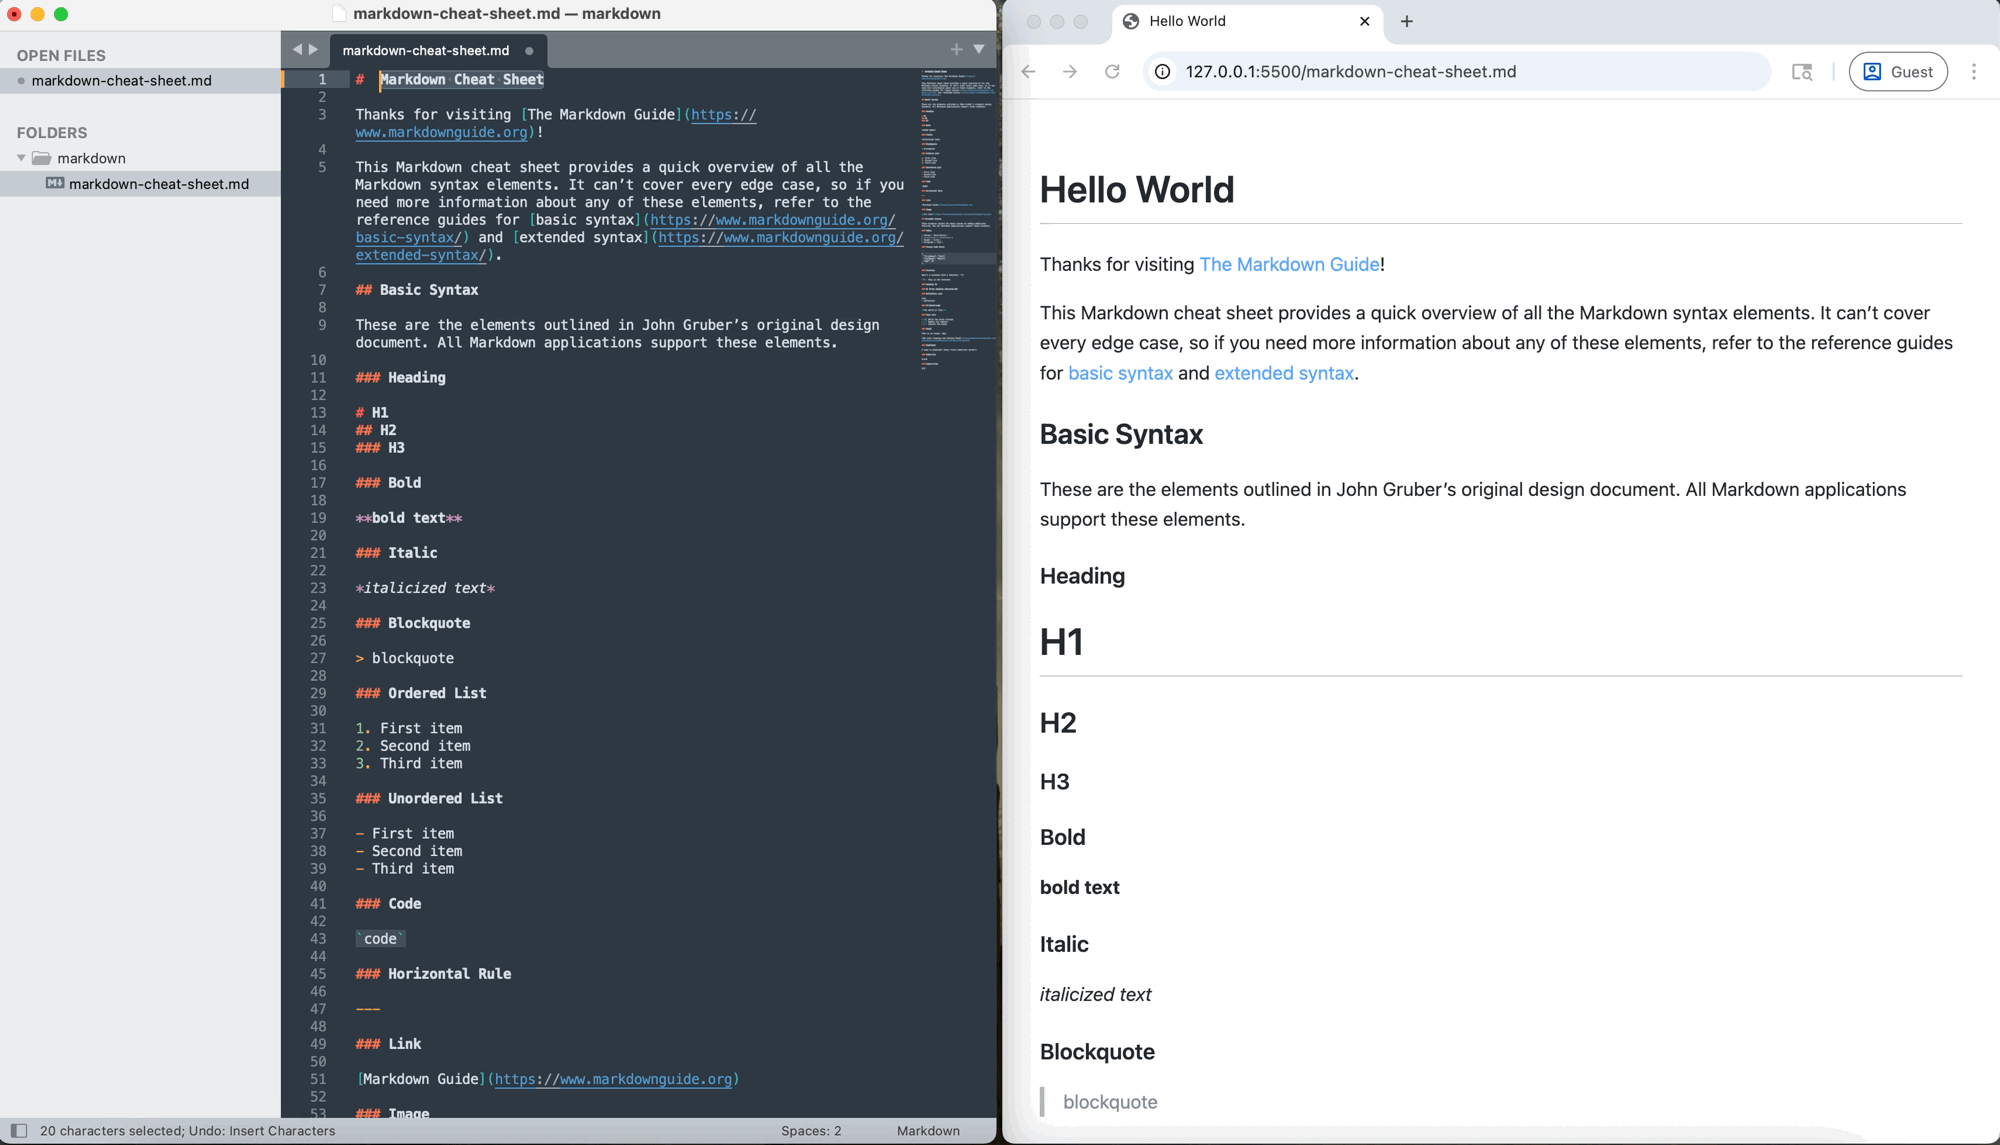Change the syntax by clicking Markdown in the status bar
The image size is (2000, 1145).
[927, 1130]
